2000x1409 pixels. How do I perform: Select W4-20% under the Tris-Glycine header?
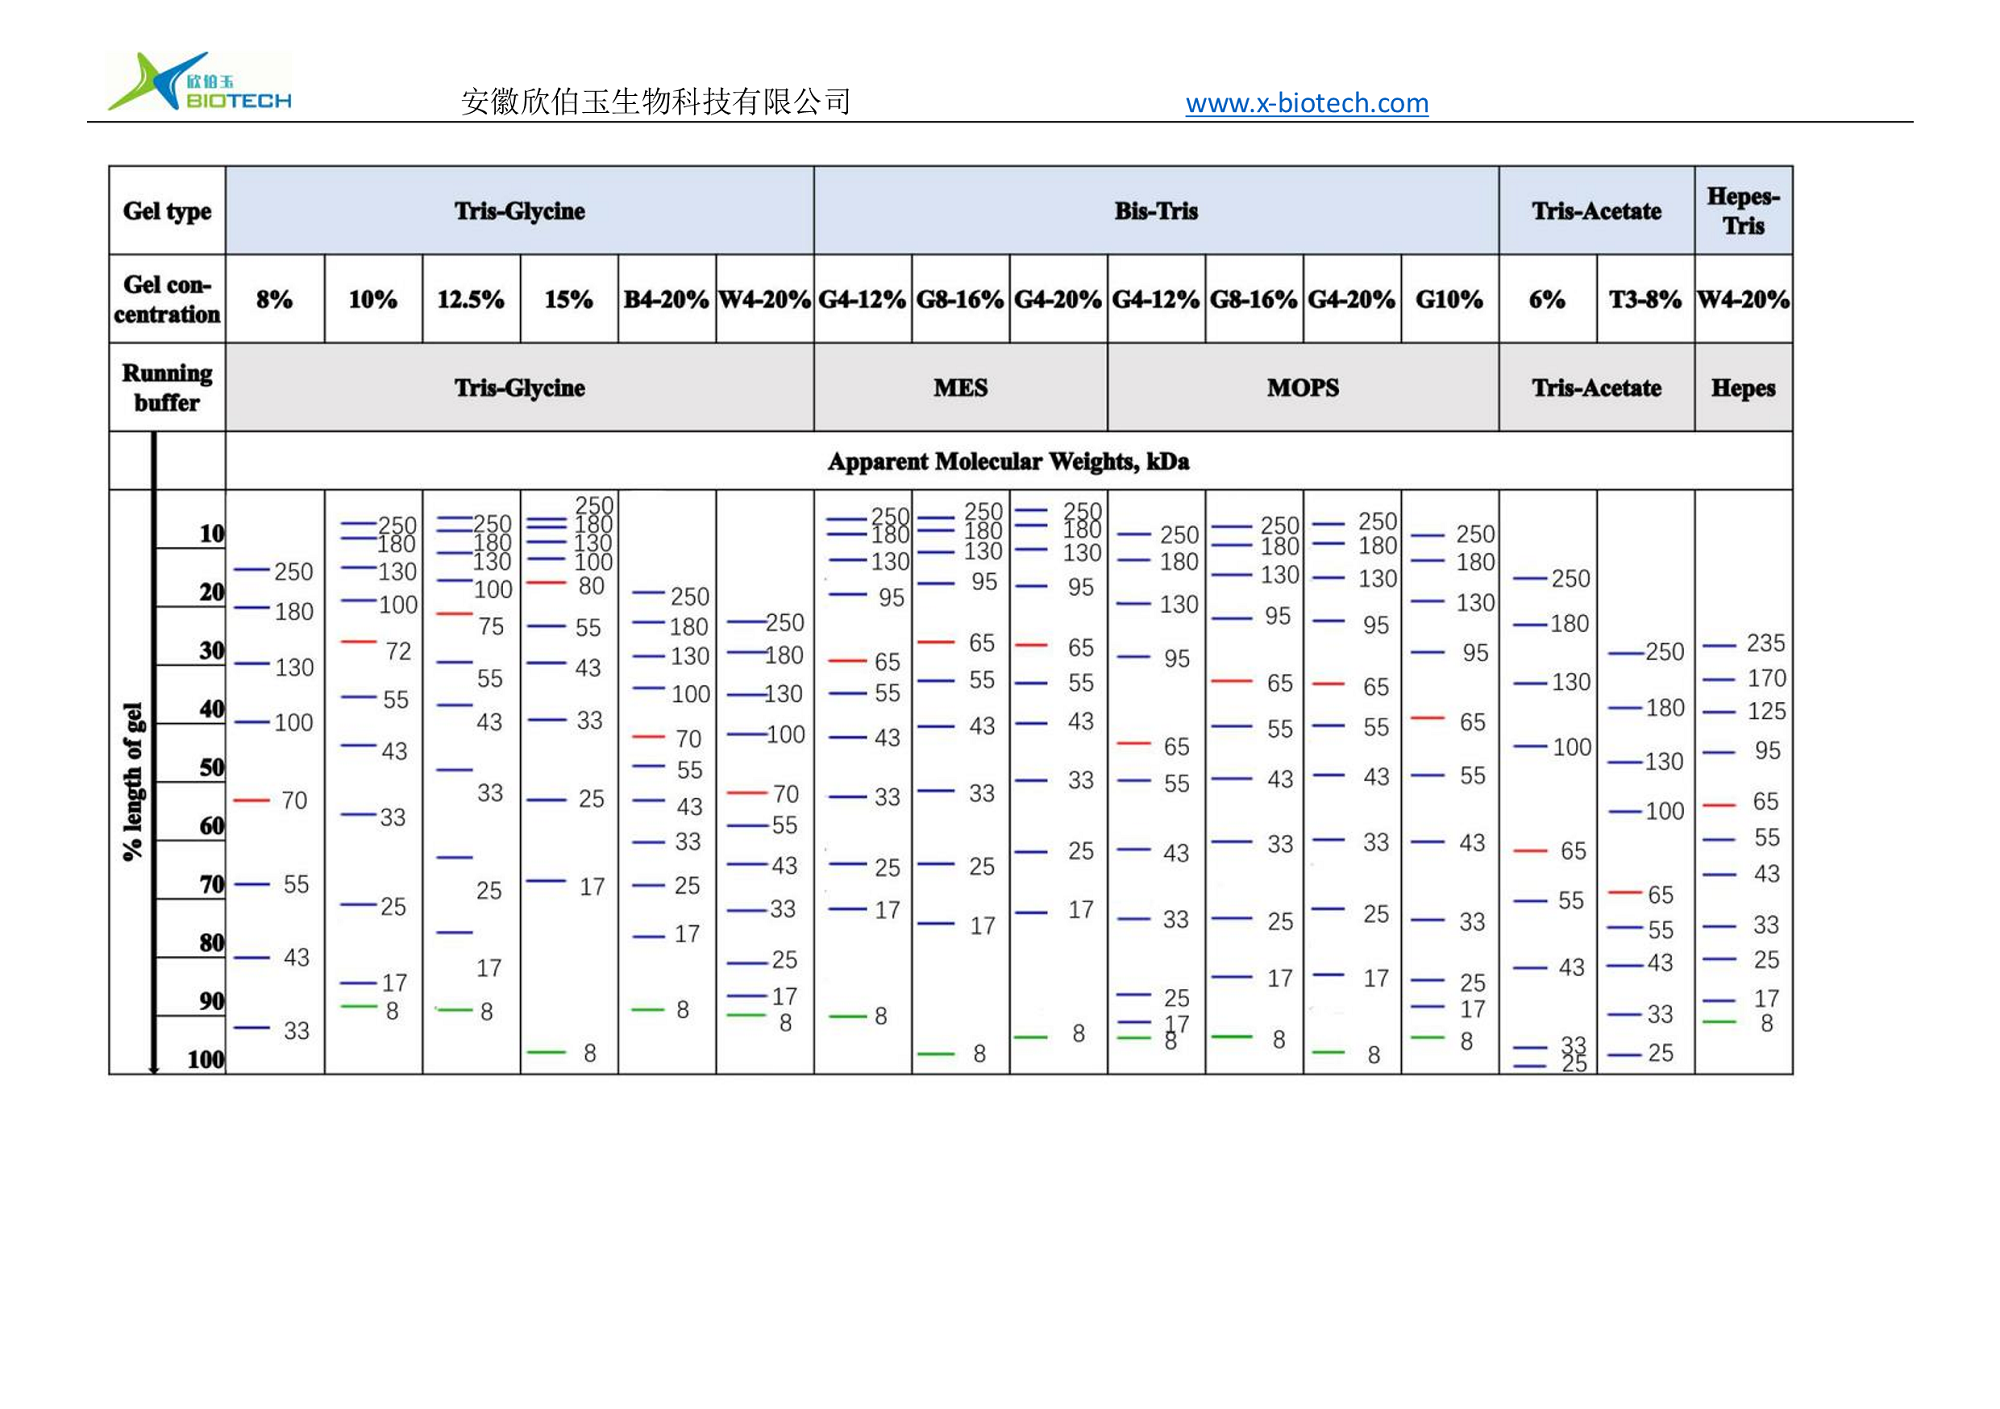click(x=764, y=299)
